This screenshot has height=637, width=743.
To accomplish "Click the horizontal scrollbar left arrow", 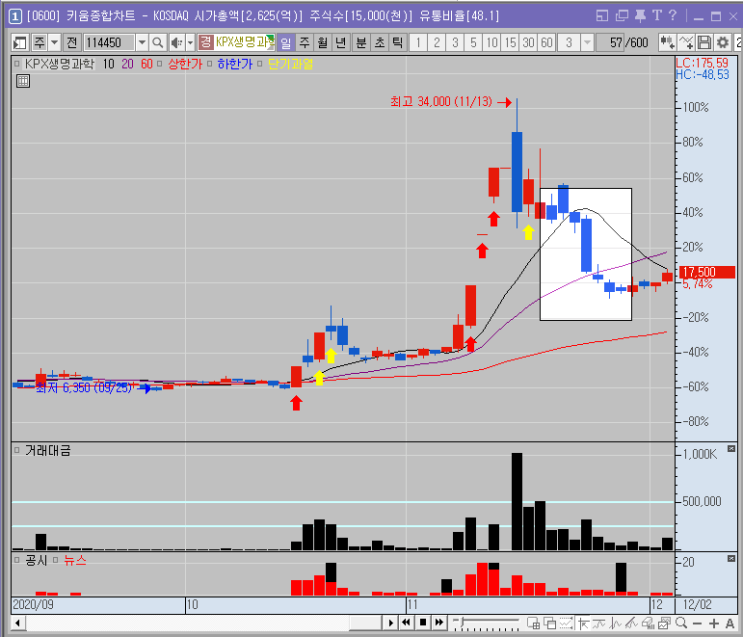I will 18,623.
